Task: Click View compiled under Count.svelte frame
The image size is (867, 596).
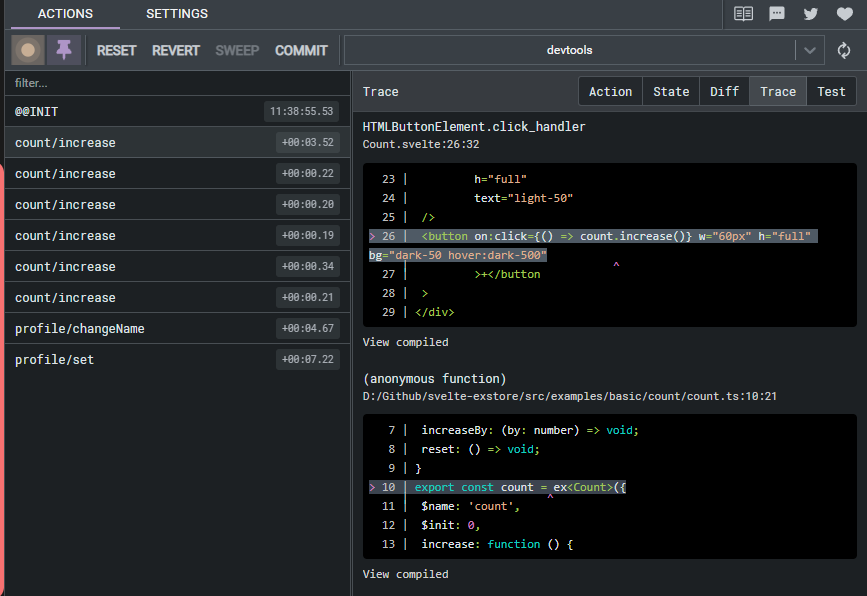Action: pyautogui.click(x=405, y=342)
